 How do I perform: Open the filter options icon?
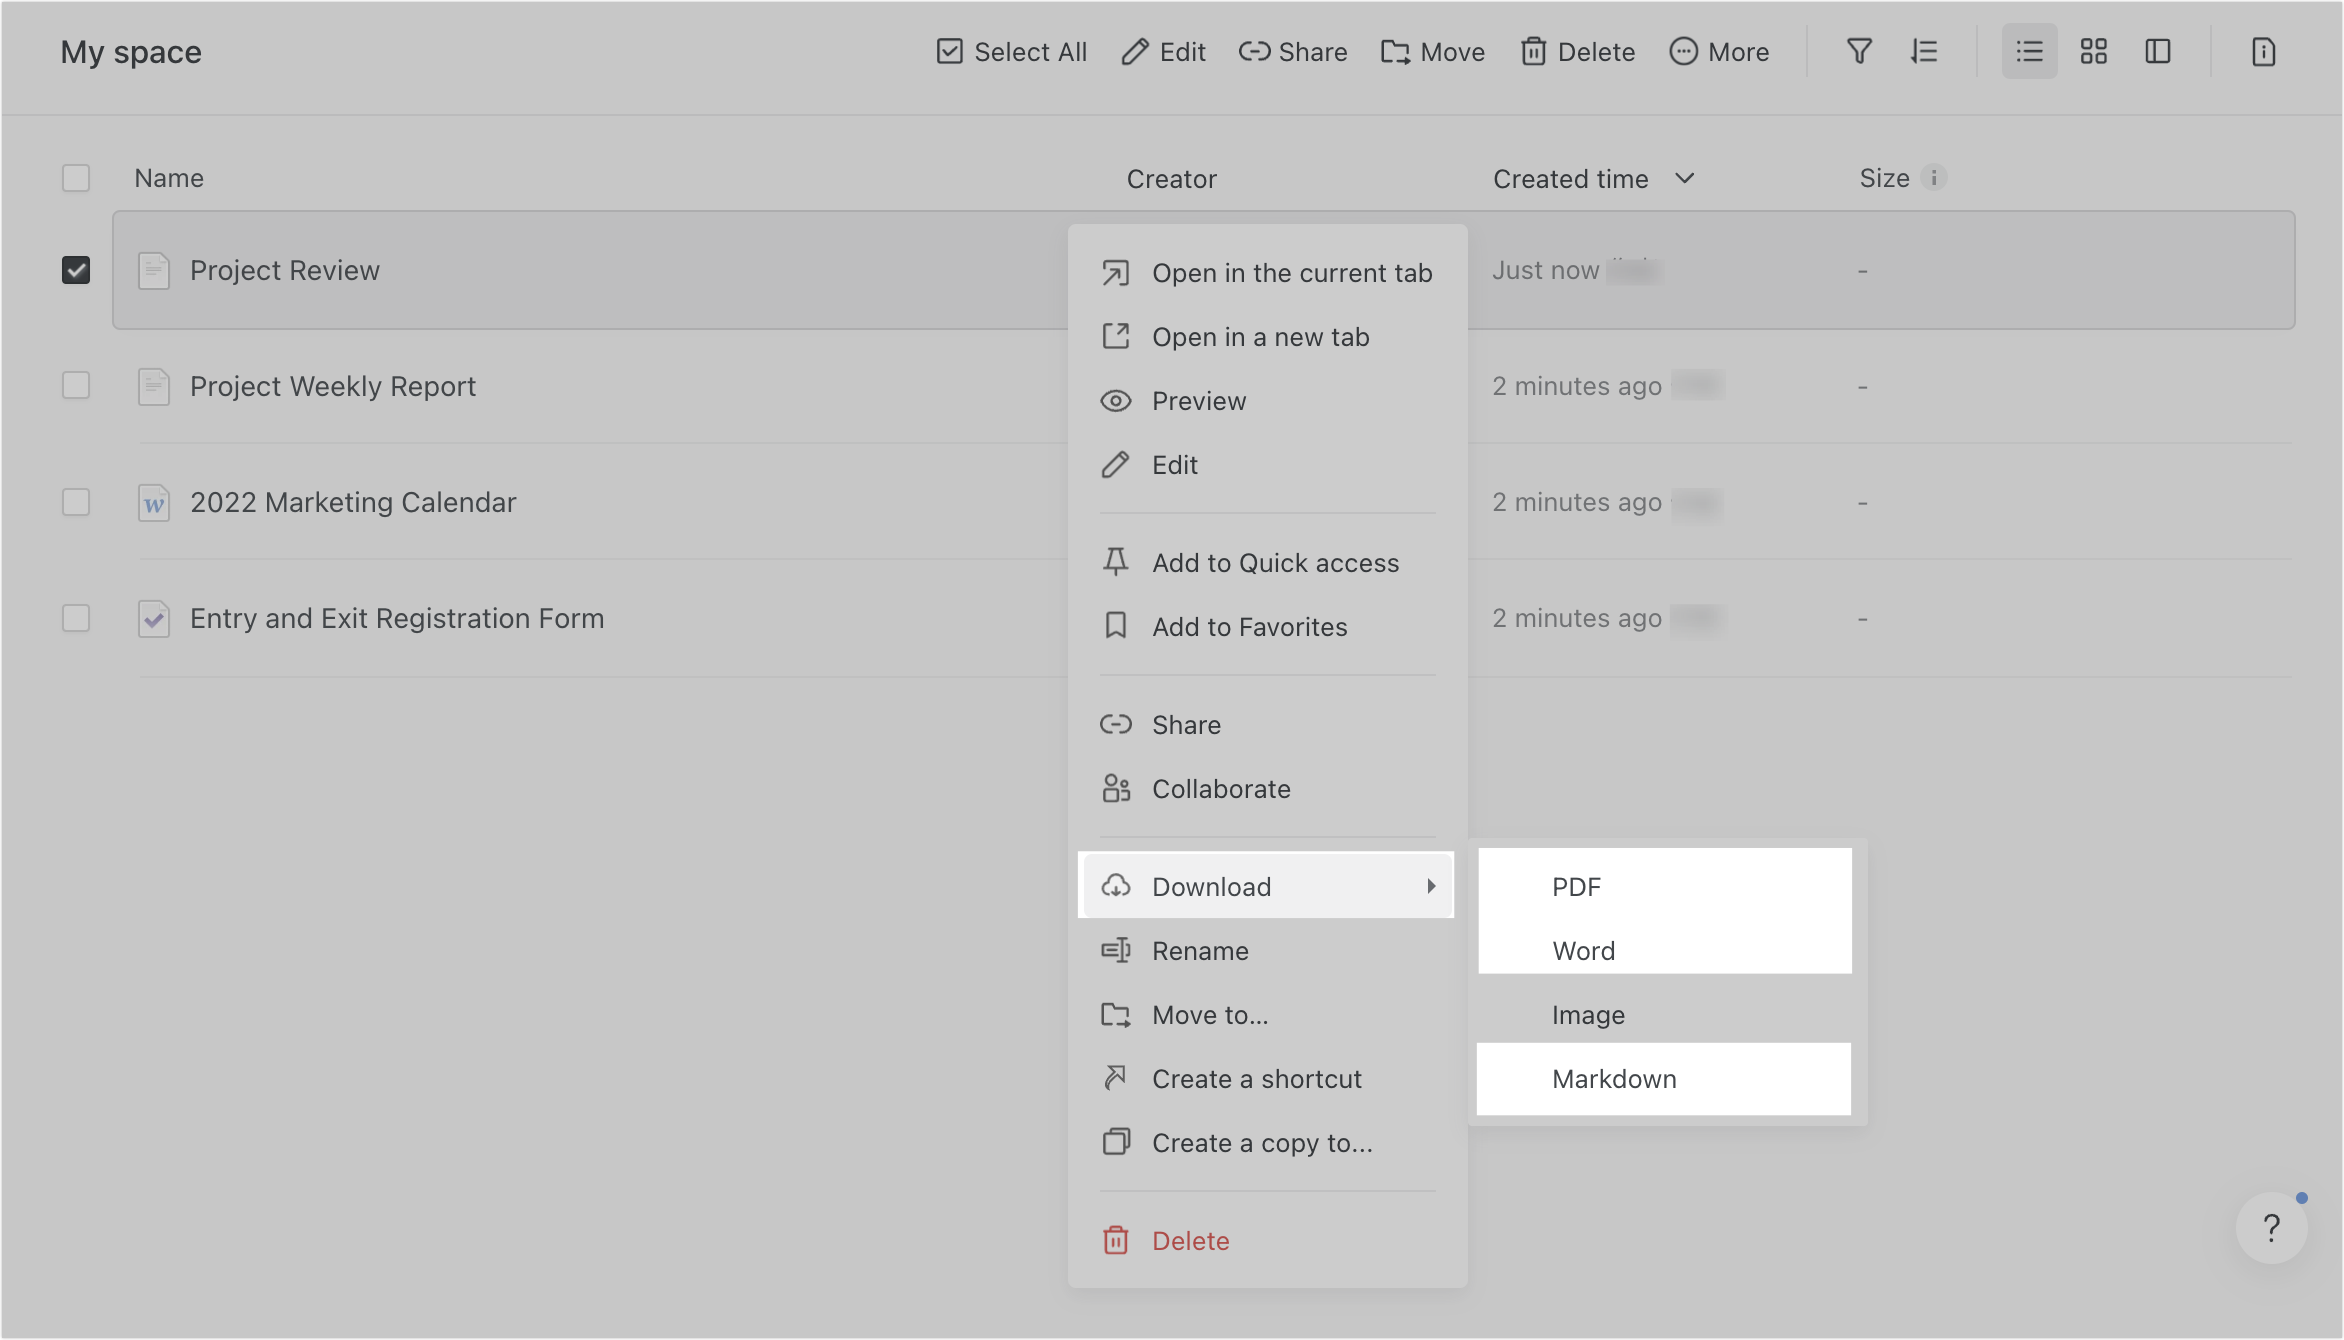click(1858, 51)
